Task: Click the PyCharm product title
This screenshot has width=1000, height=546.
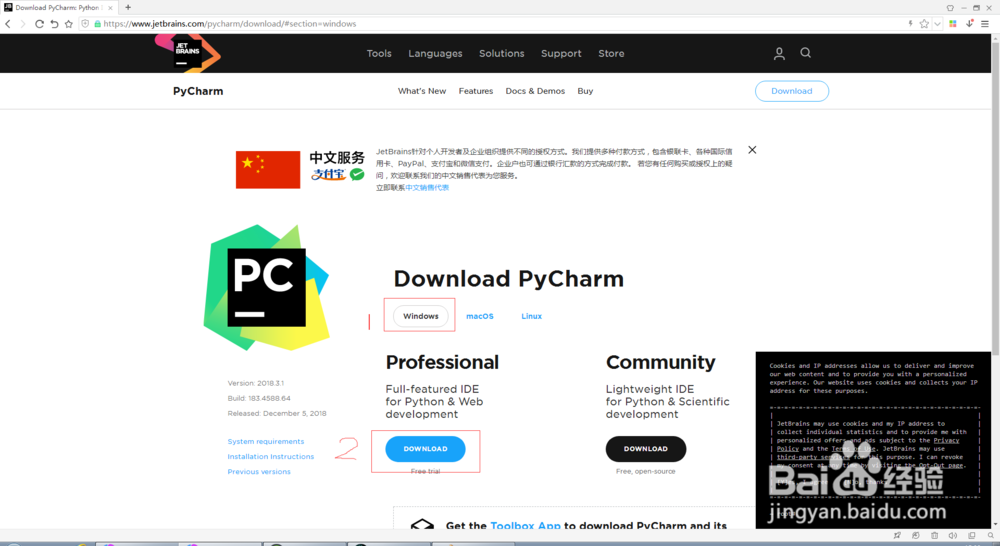Action: [x=198, y=91]
